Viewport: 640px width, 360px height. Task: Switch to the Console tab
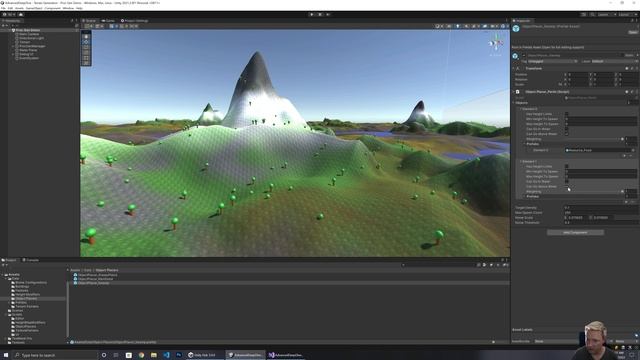click(x=31, y=260)
